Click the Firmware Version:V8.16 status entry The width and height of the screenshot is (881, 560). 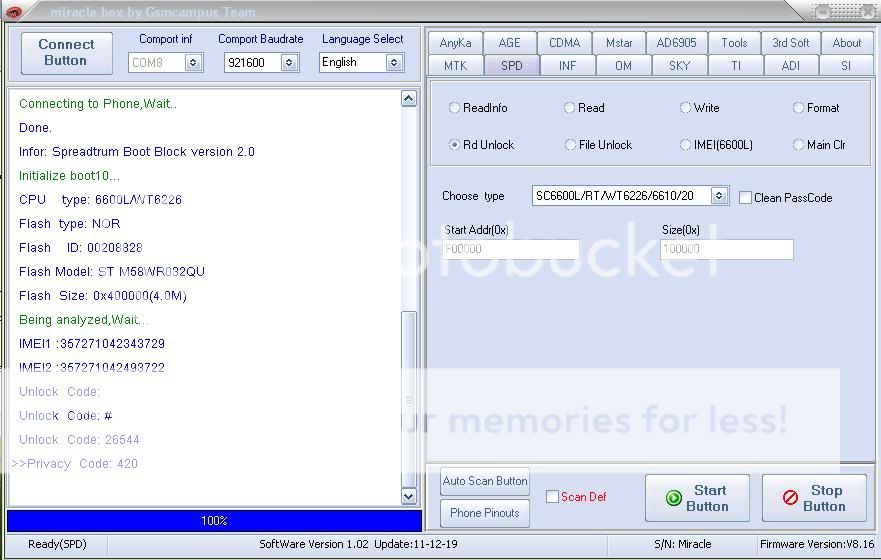817,544
